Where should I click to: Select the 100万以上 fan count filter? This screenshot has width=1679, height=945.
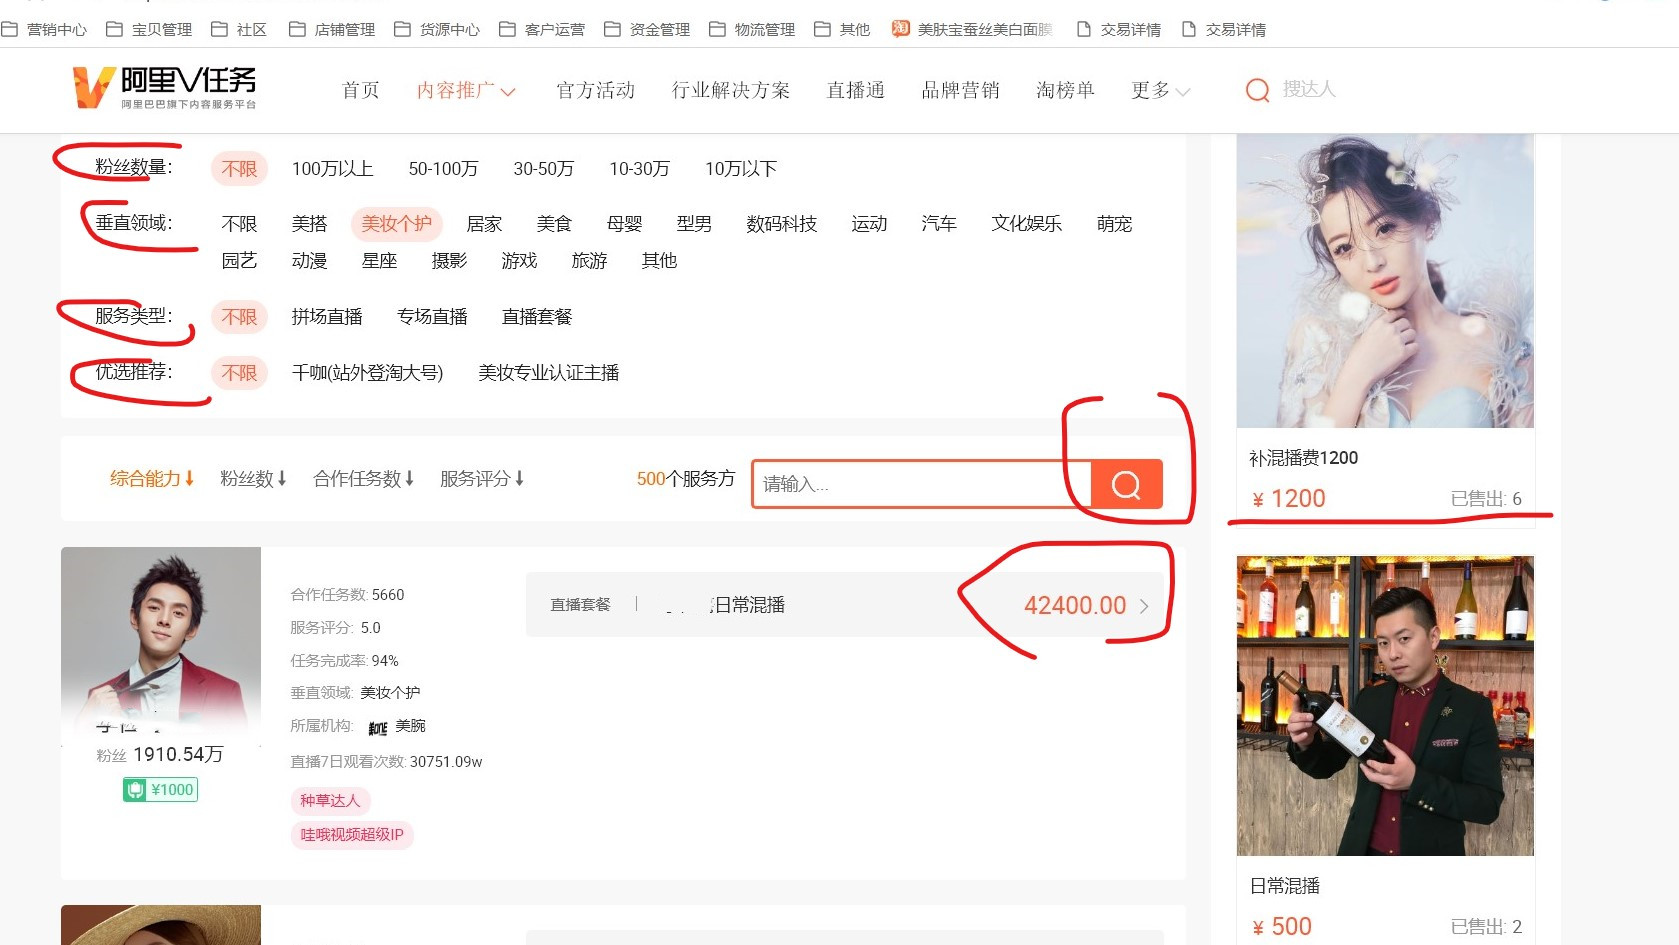[331, 168]
